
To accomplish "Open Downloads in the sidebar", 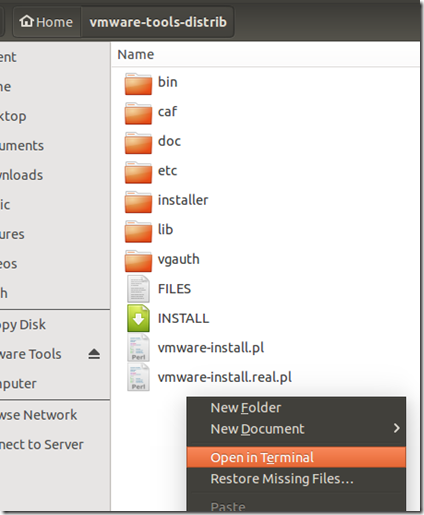I will [x=55, y=175].
